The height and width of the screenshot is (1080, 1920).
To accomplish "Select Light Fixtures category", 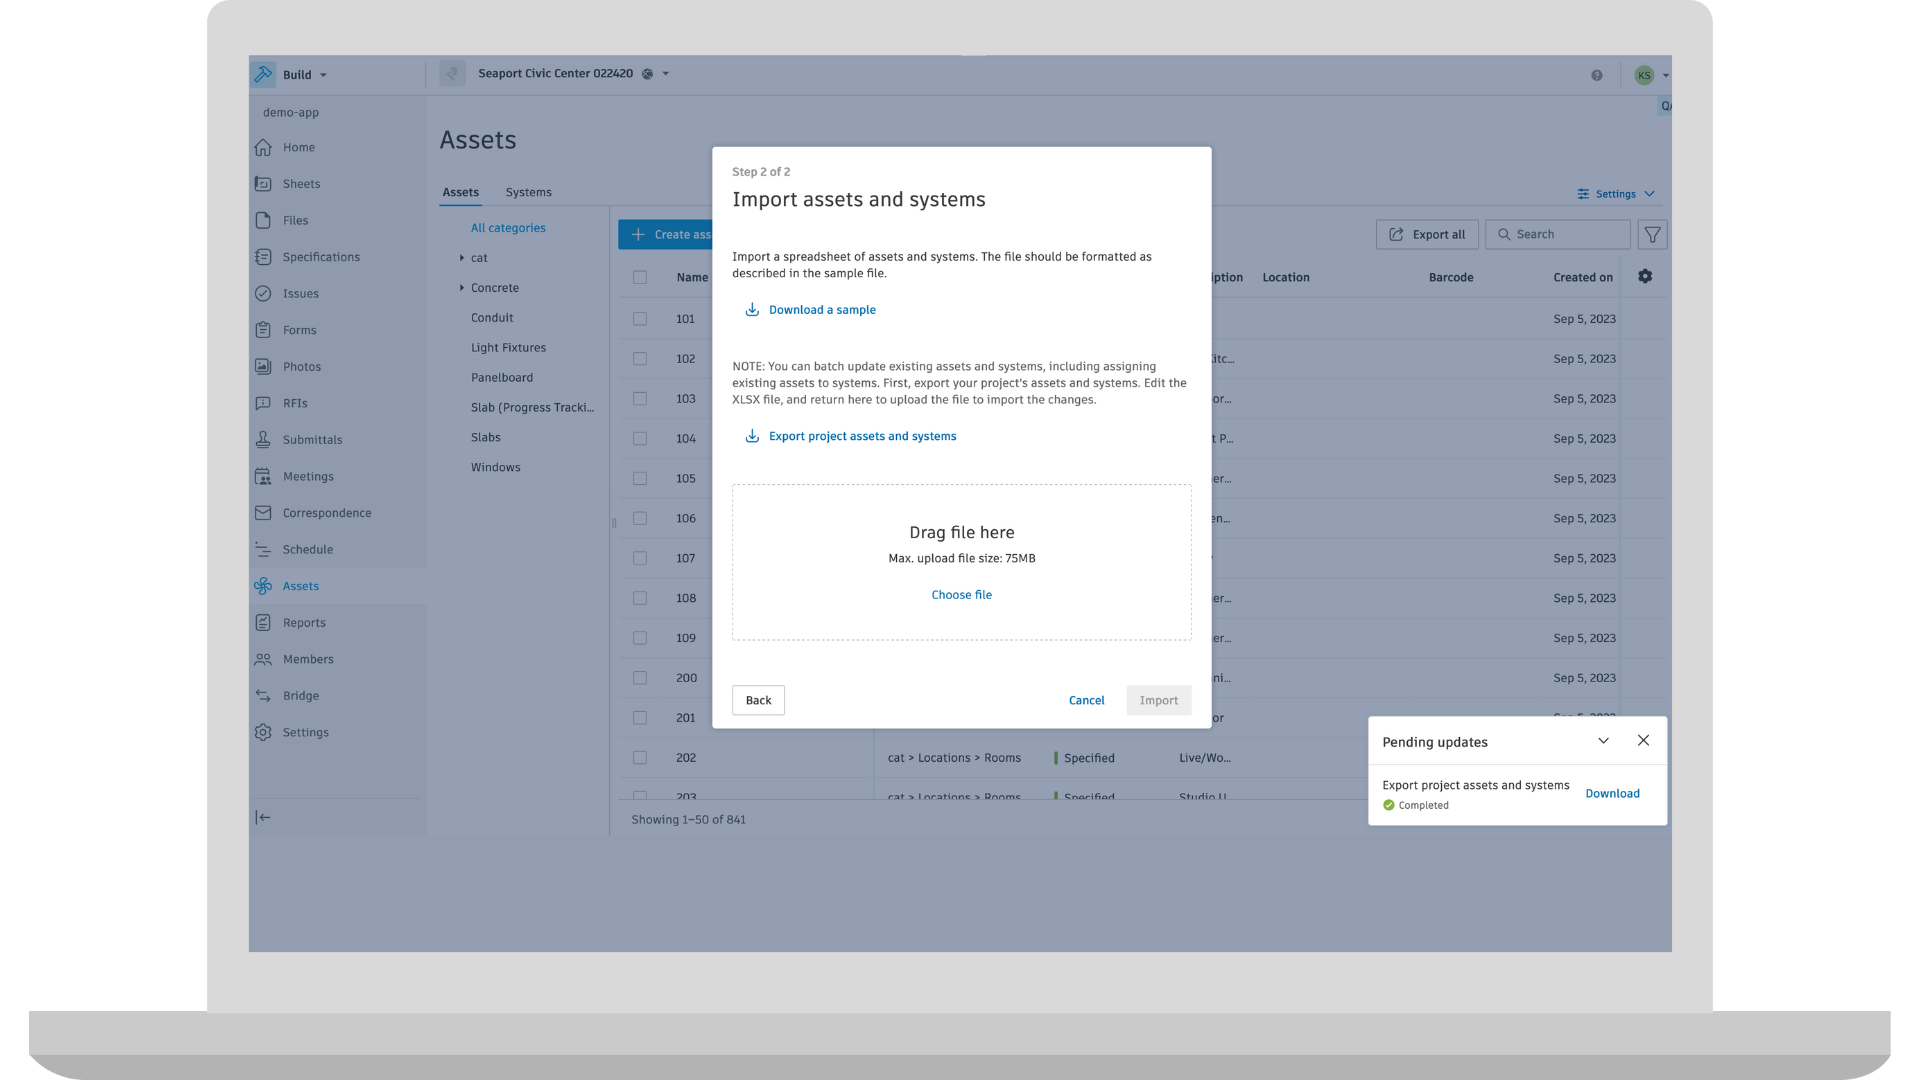I will (508, 348).
